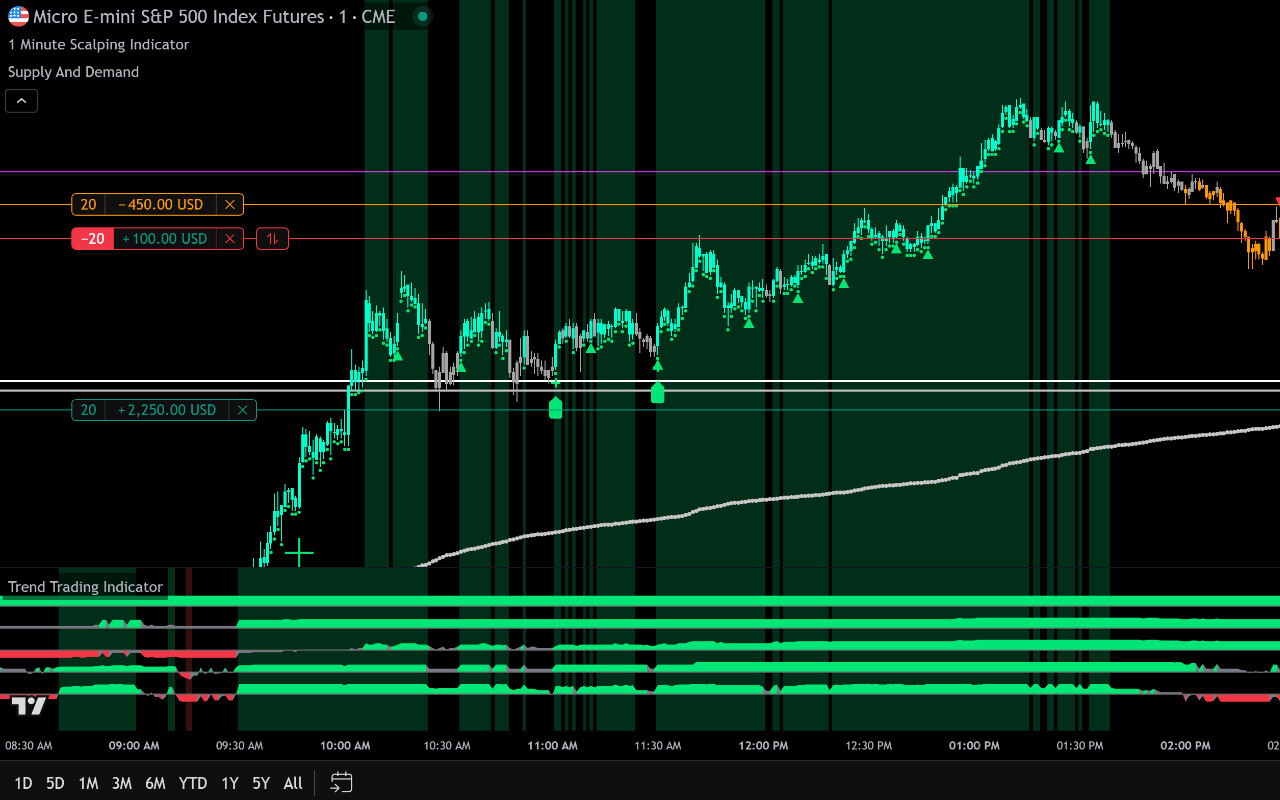Click the US flag symbol icon
Viewport: 1280px width, 800px height.
tap(18, 16)
